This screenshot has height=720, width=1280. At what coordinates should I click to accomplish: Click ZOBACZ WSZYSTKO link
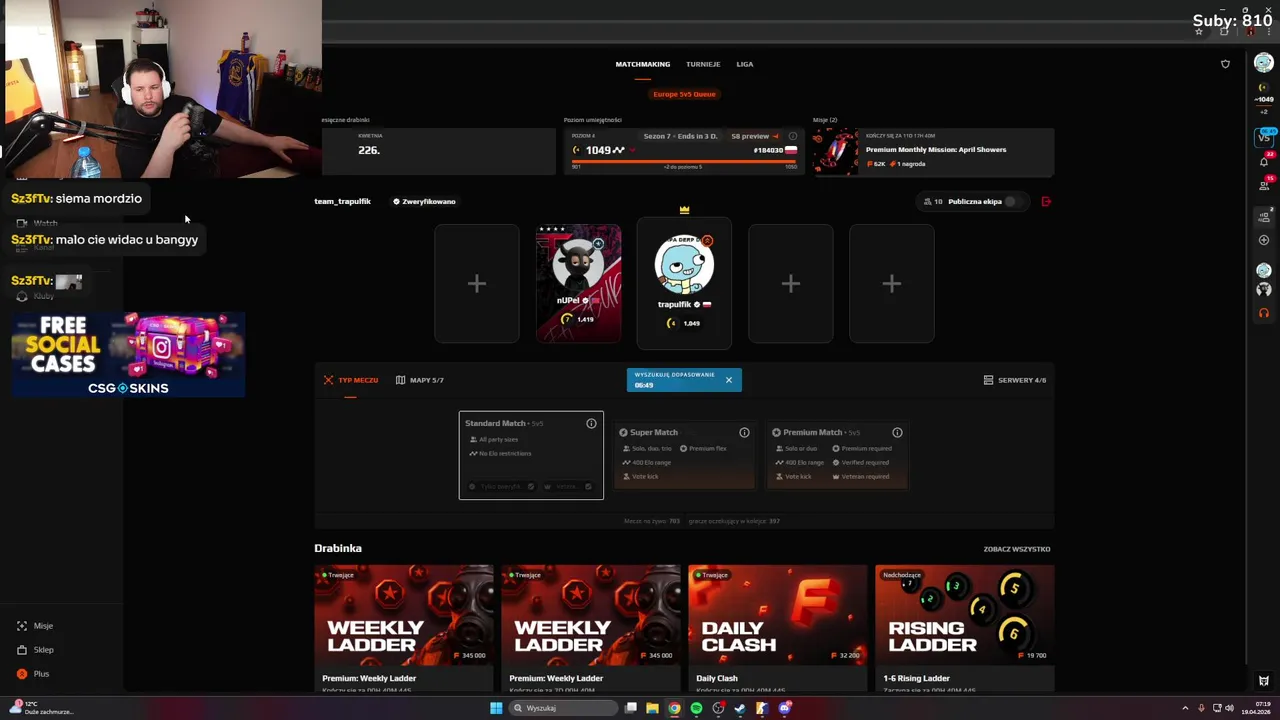1017,549
